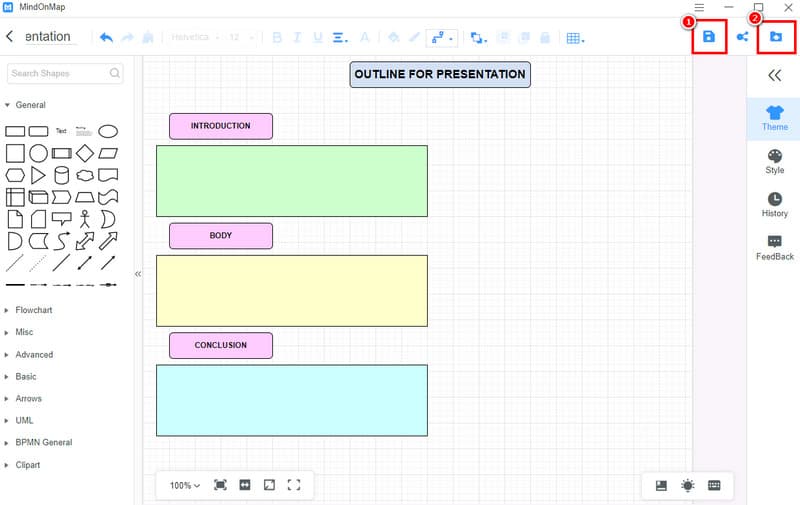Click the back arrow beside the file name
The image size is (800, 505).
click(x=10, y=37)
